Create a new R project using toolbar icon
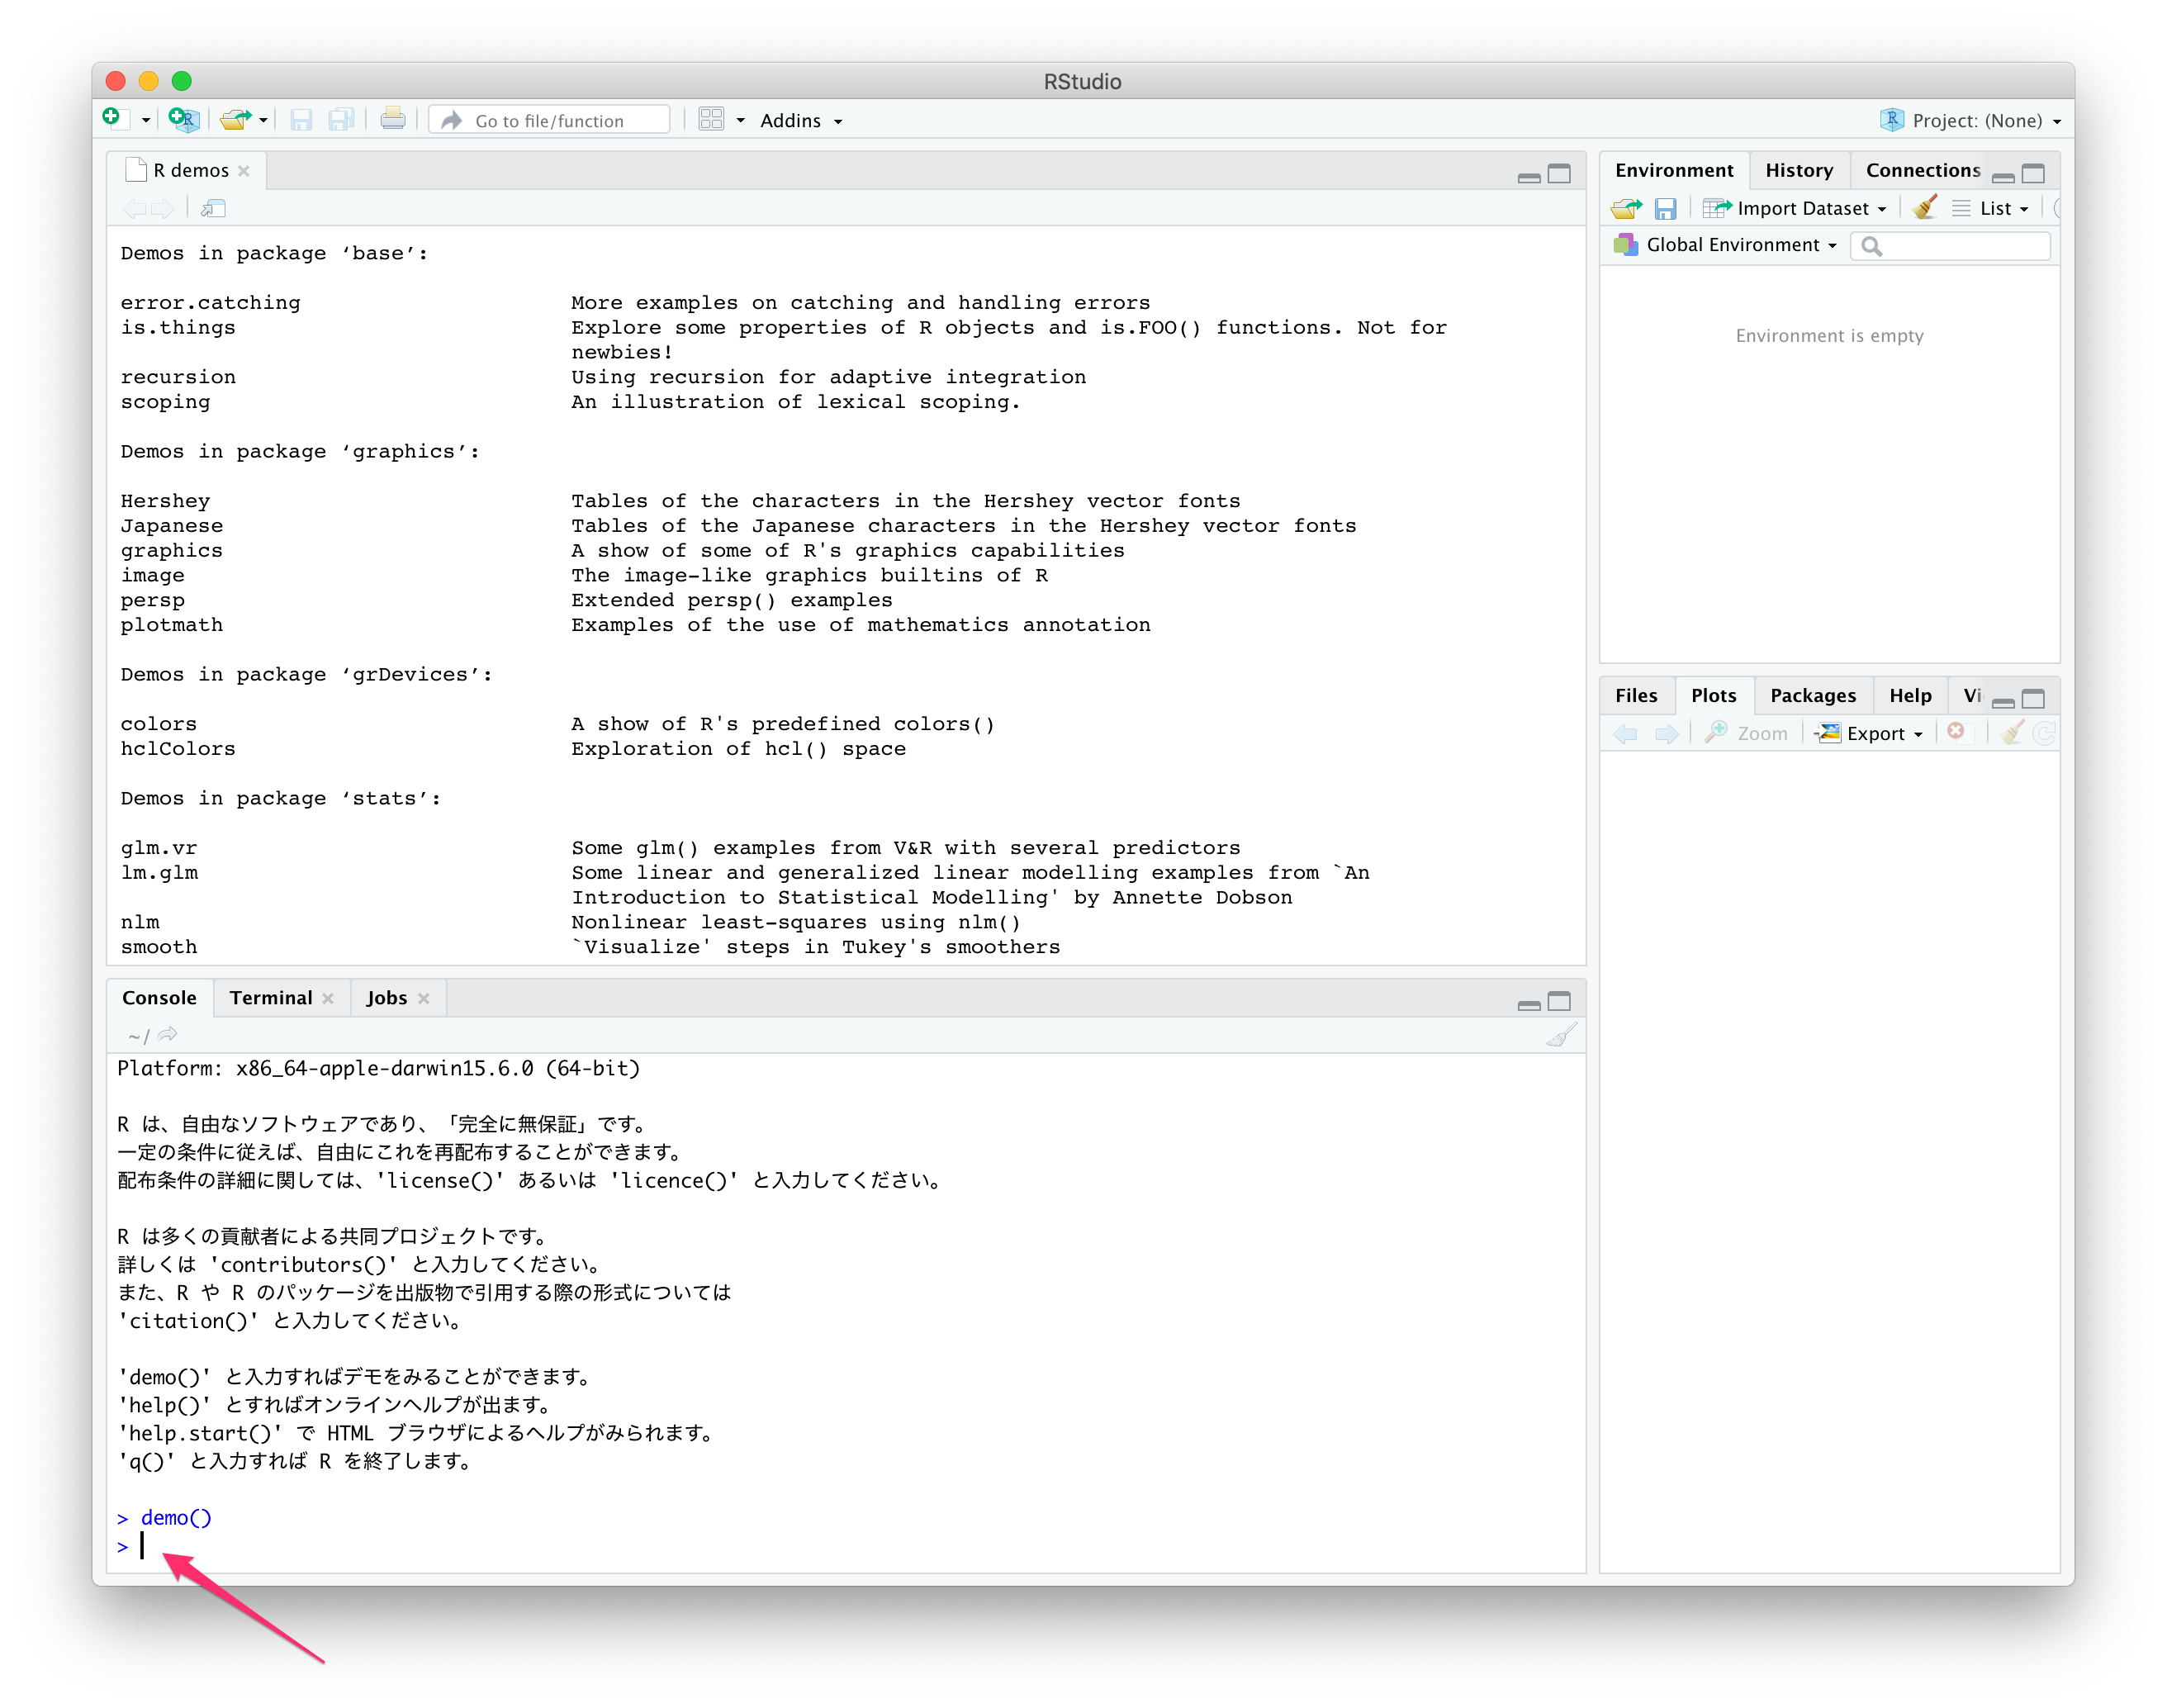The height and width of the screenshot is (1708, 2167). click(x=183, y=119)
